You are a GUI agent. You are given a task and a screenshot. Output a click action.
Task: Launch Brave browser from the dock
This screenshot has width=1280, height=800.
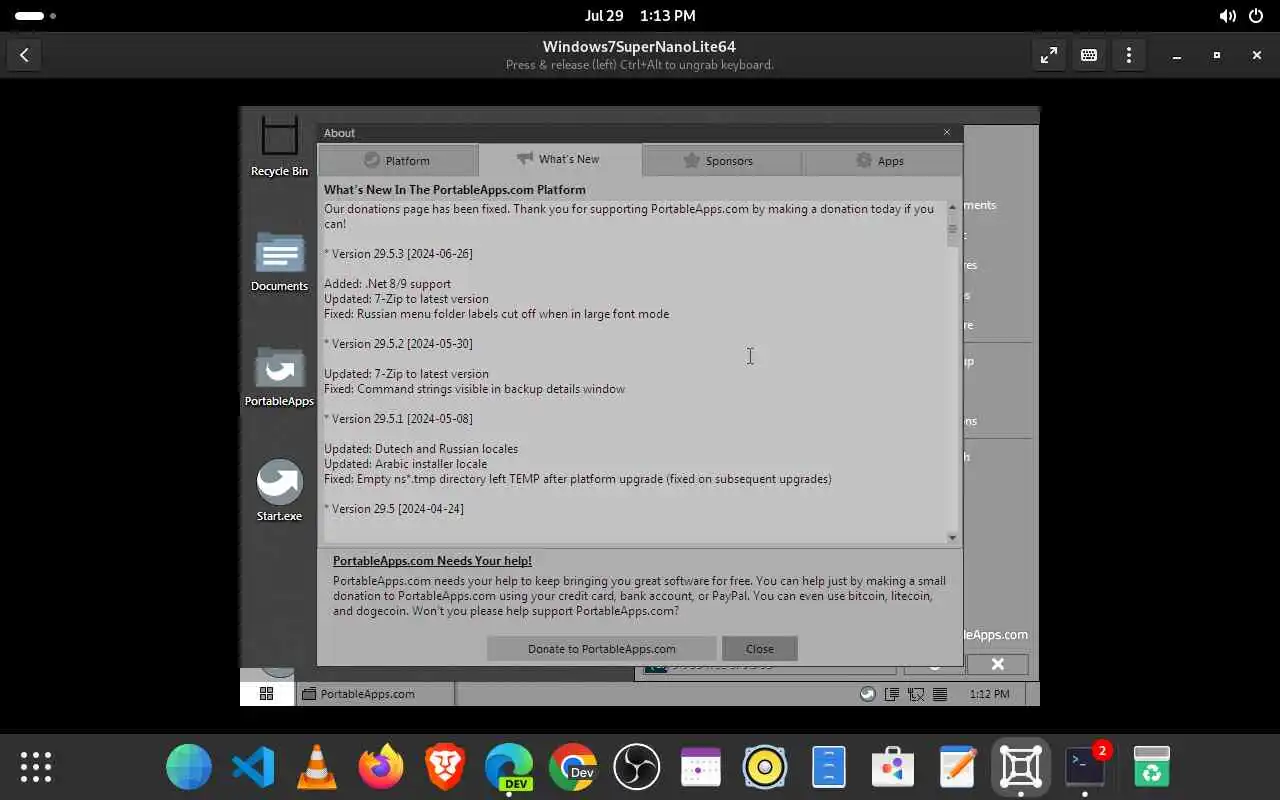point(445,767)
